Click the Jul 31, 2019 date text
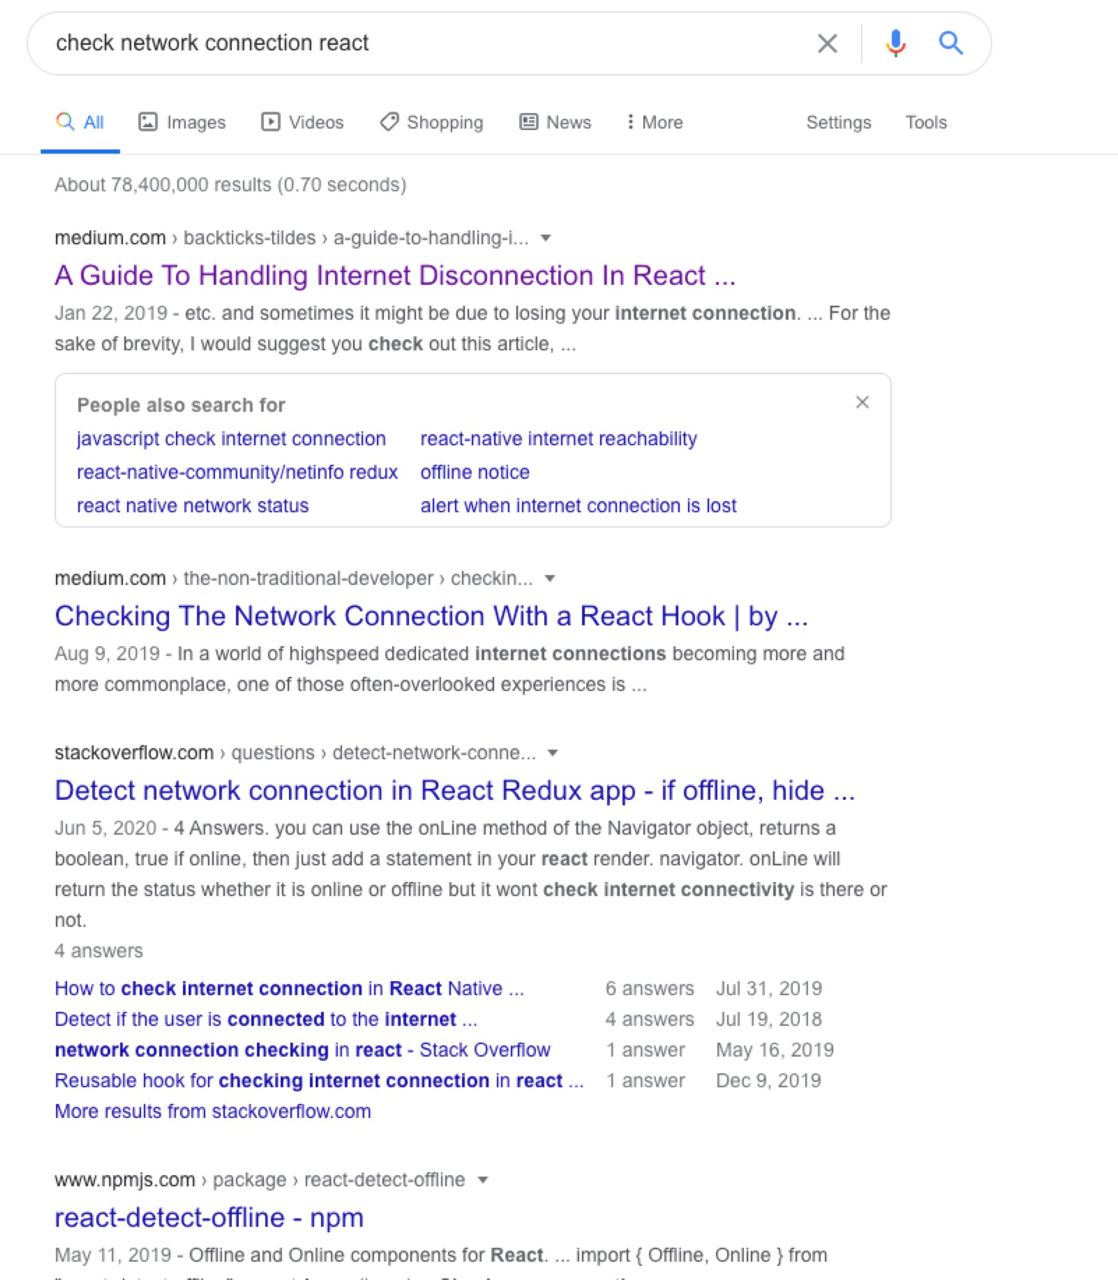 (769, 988)
